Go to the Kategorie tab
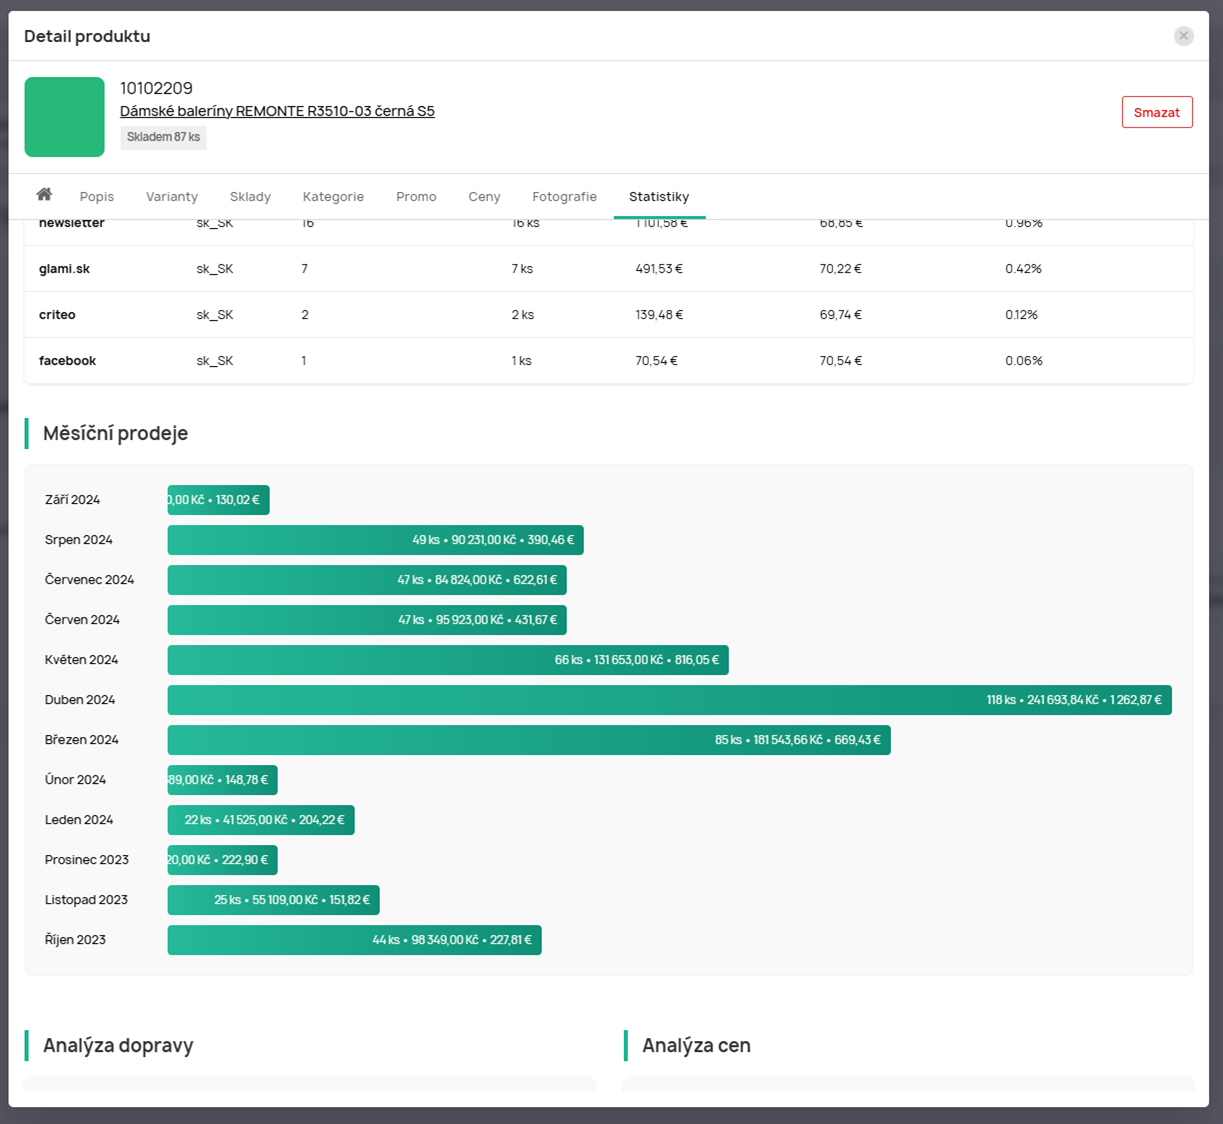The image size is (1223, 1124). coord(333,197)
